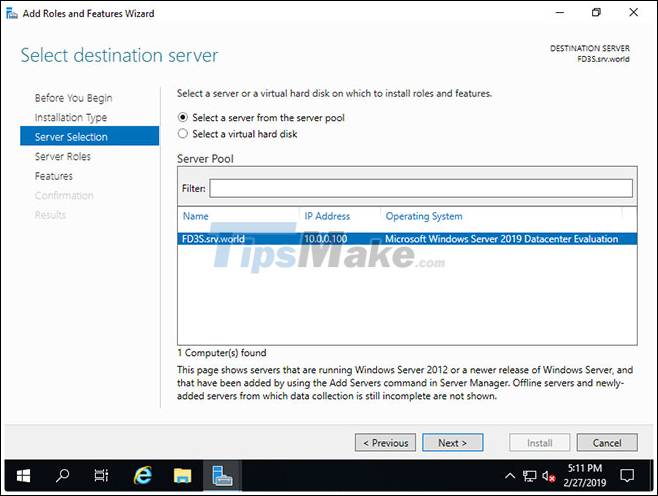
Task: Launch Internet Explorer from the taskbar
Action: [143, 475]
